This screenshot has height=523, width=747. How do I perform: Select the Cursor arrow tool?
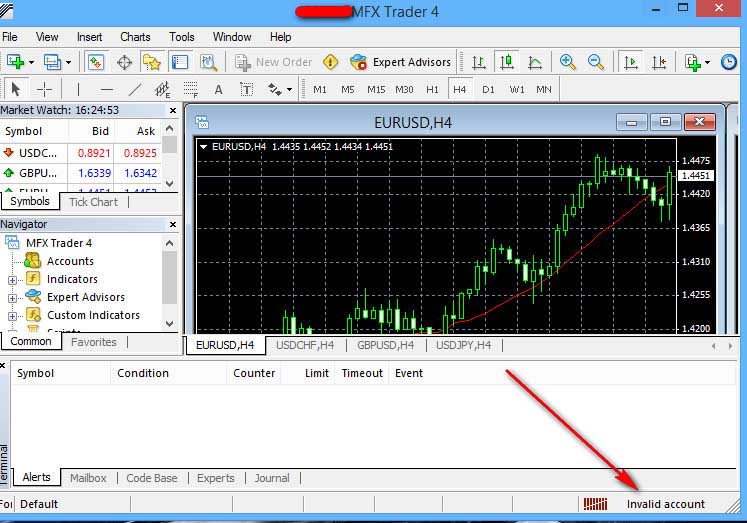[16, 89]
